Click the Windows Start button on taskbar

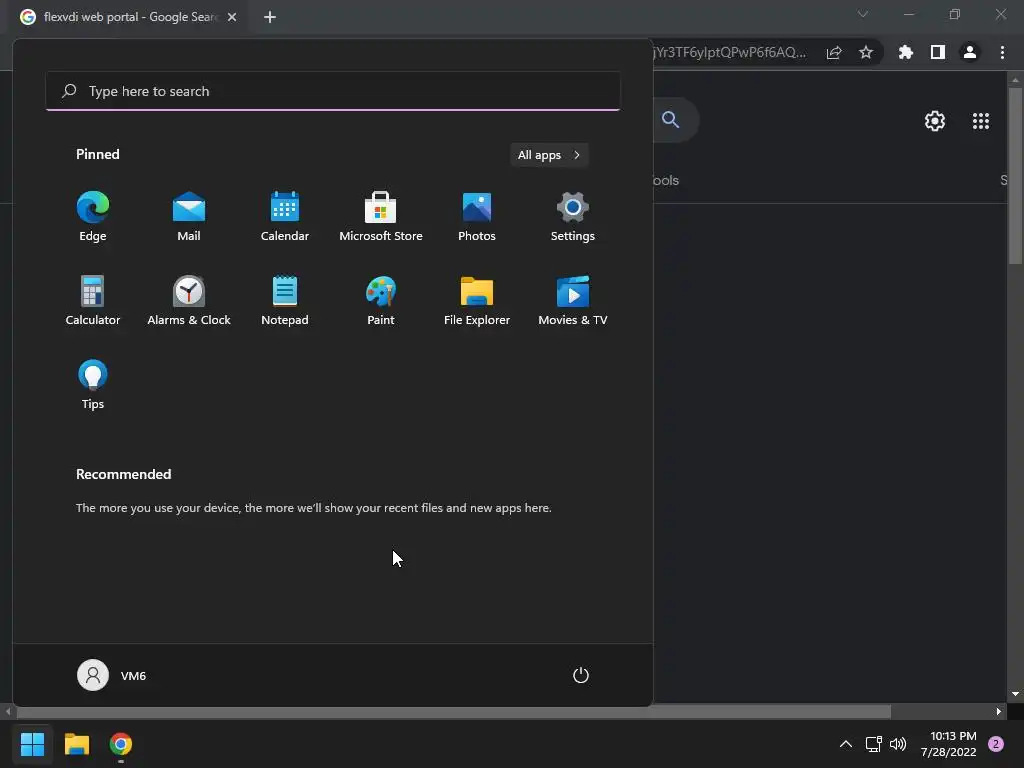coord(33,744)
